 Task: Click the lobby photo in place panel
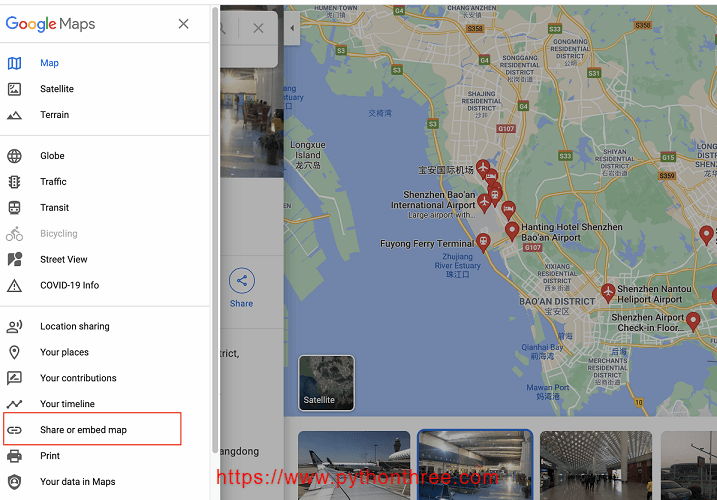click(x=252, y=123)
